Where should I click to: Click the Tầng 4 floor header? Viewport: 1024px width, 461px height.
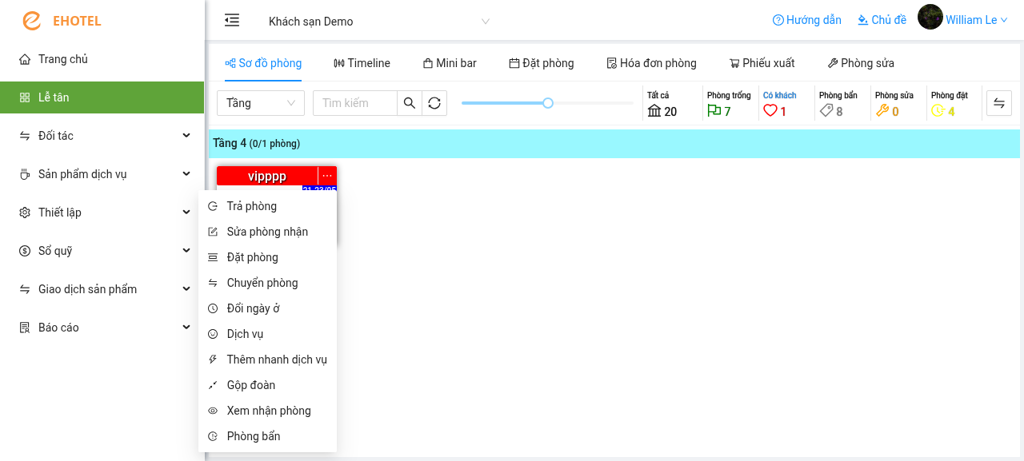coord(615,143)
